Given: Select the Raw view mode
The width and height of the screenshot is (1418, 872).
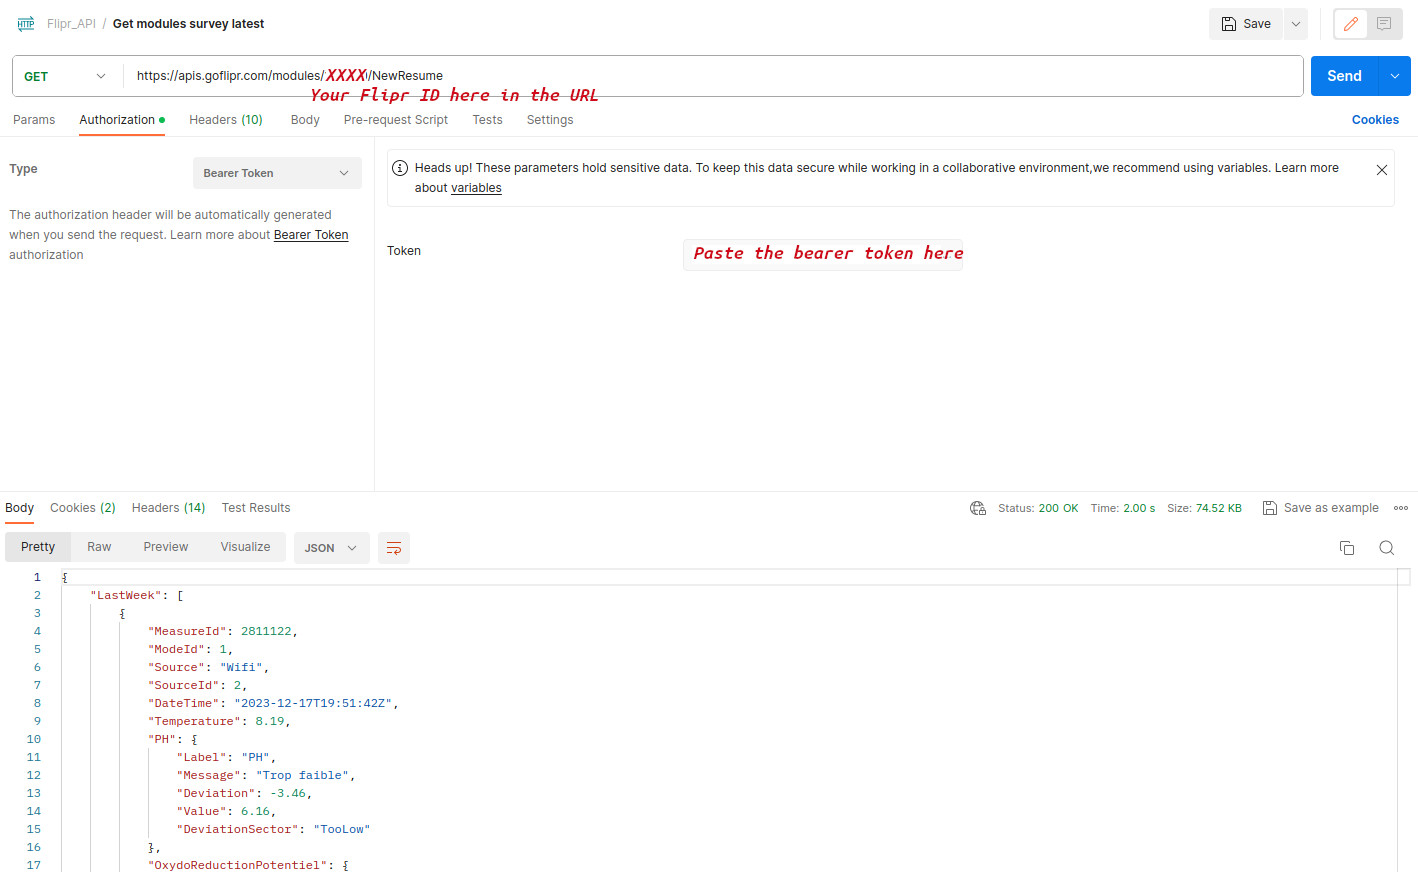Looking at the screenshot, I should tap(99, 547).
